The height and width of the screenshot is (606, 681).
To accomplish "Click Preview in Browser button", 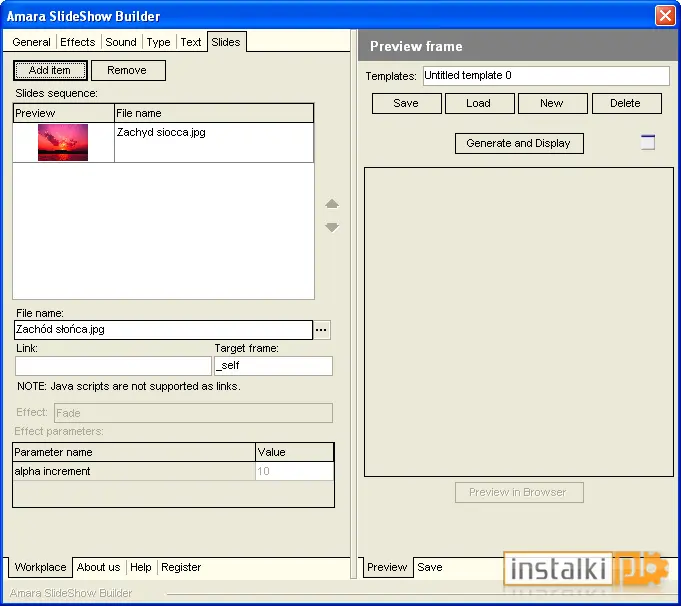I will (519, 493).
